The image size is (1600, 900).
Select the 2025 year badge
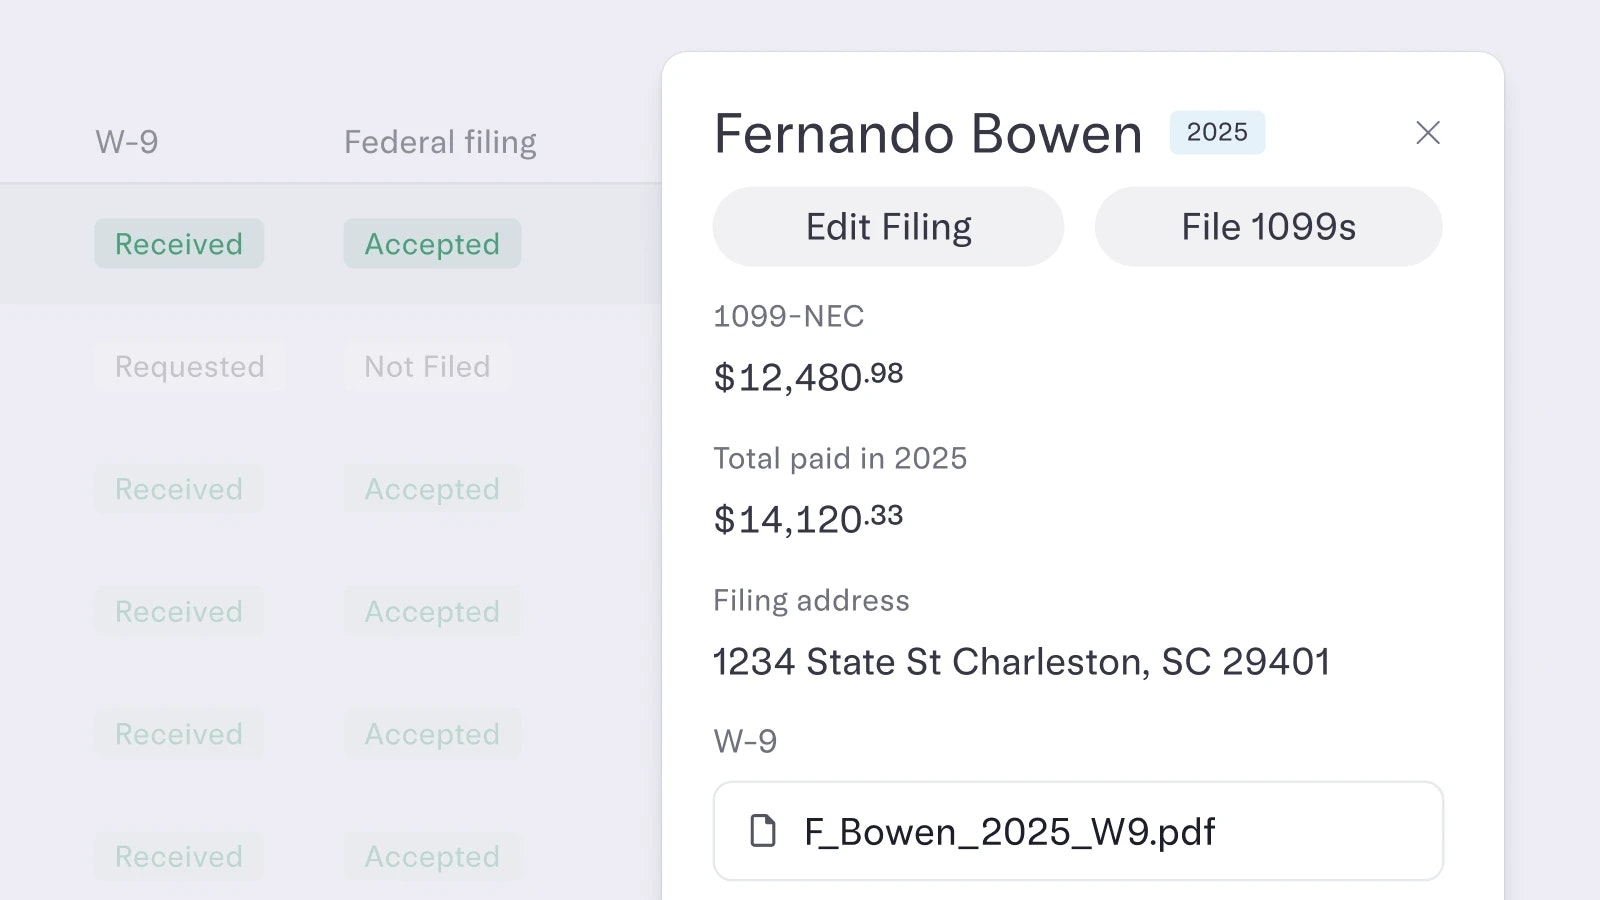[x=1217, y=132]
